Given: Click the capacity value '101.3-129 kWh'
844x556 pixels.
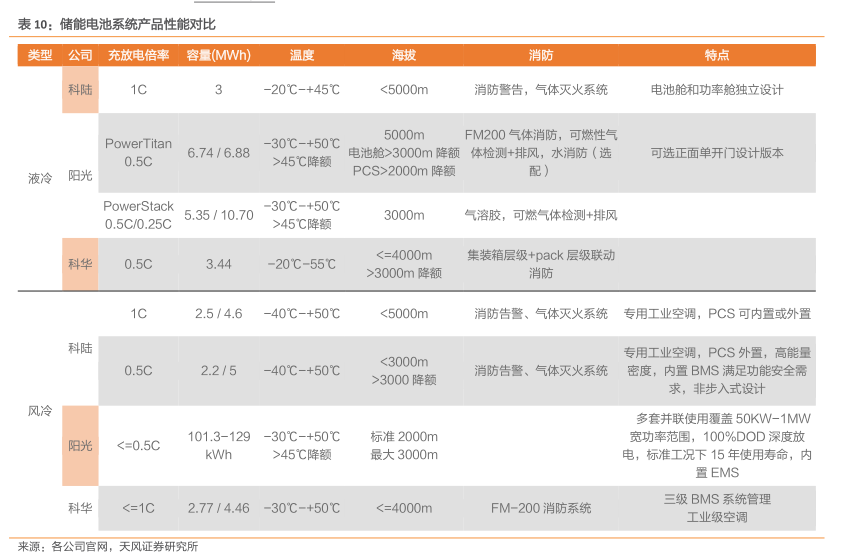Looking at the screenshot, I should pos(219,446).
